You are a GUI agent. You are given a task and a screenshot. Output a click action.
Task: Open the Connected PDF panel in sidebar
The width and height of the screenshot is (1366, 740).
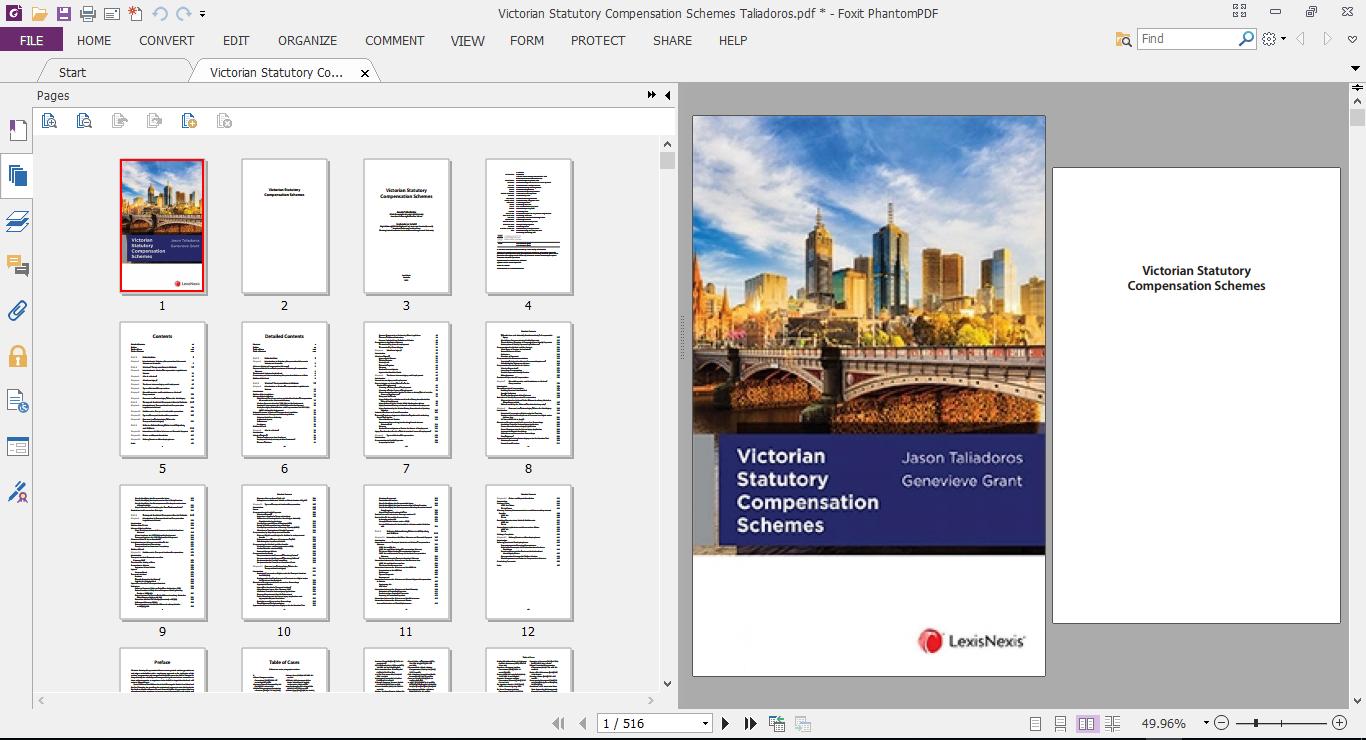pyautogui.click(x=17, y=402)
